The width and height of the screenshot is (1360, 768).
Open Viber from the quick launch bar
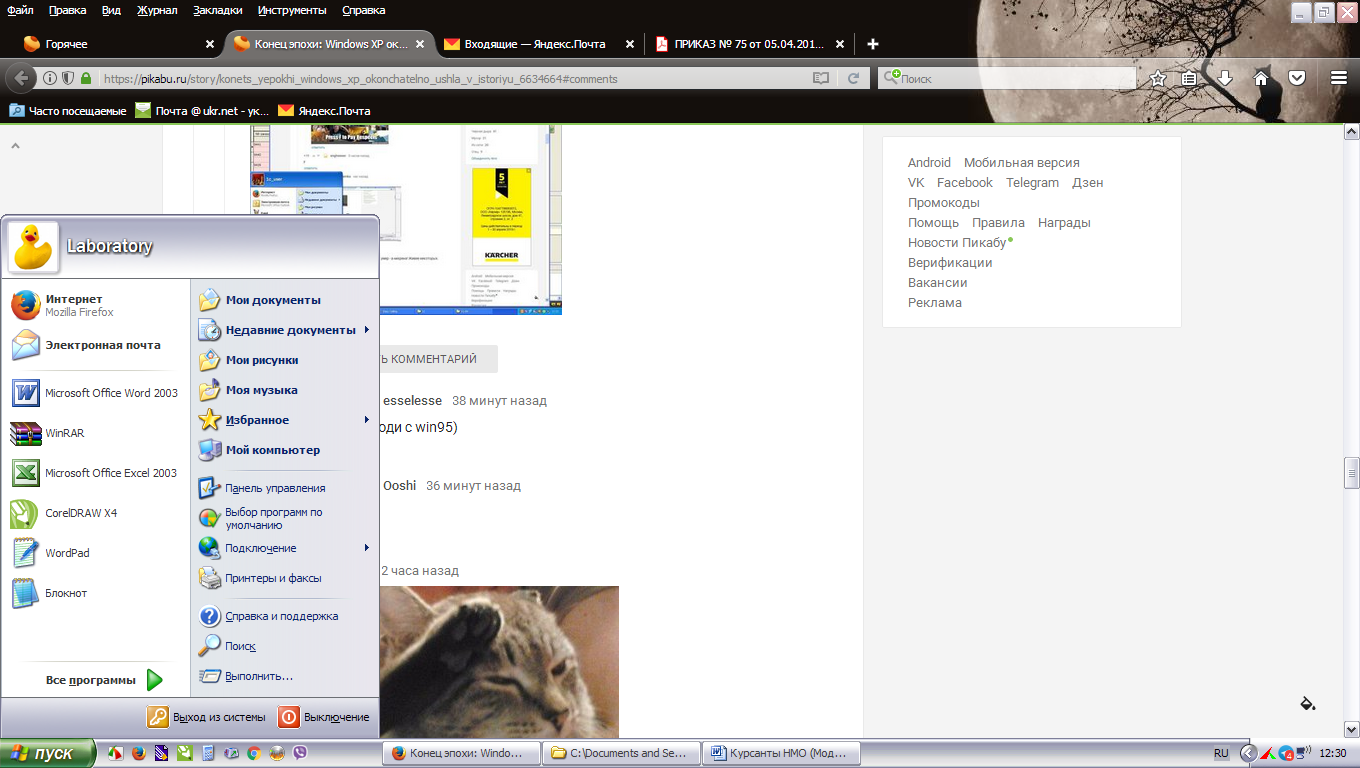pyautogui.click(x=299, y=753)
